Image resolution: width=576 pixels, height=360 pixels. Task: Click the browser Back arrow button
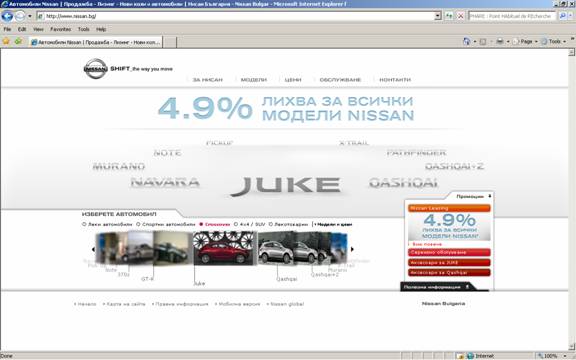[x=7, y=16]
